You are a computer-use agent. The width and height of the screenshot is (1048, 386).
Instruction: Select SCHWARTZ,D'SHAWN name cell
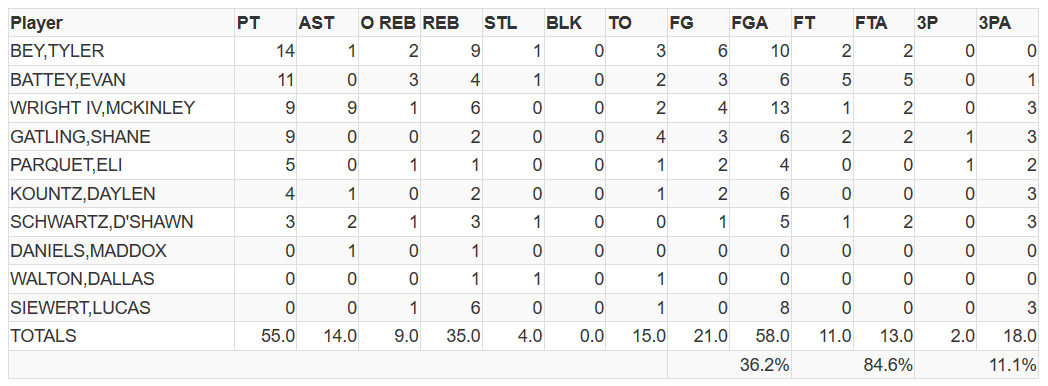point(121,222)
